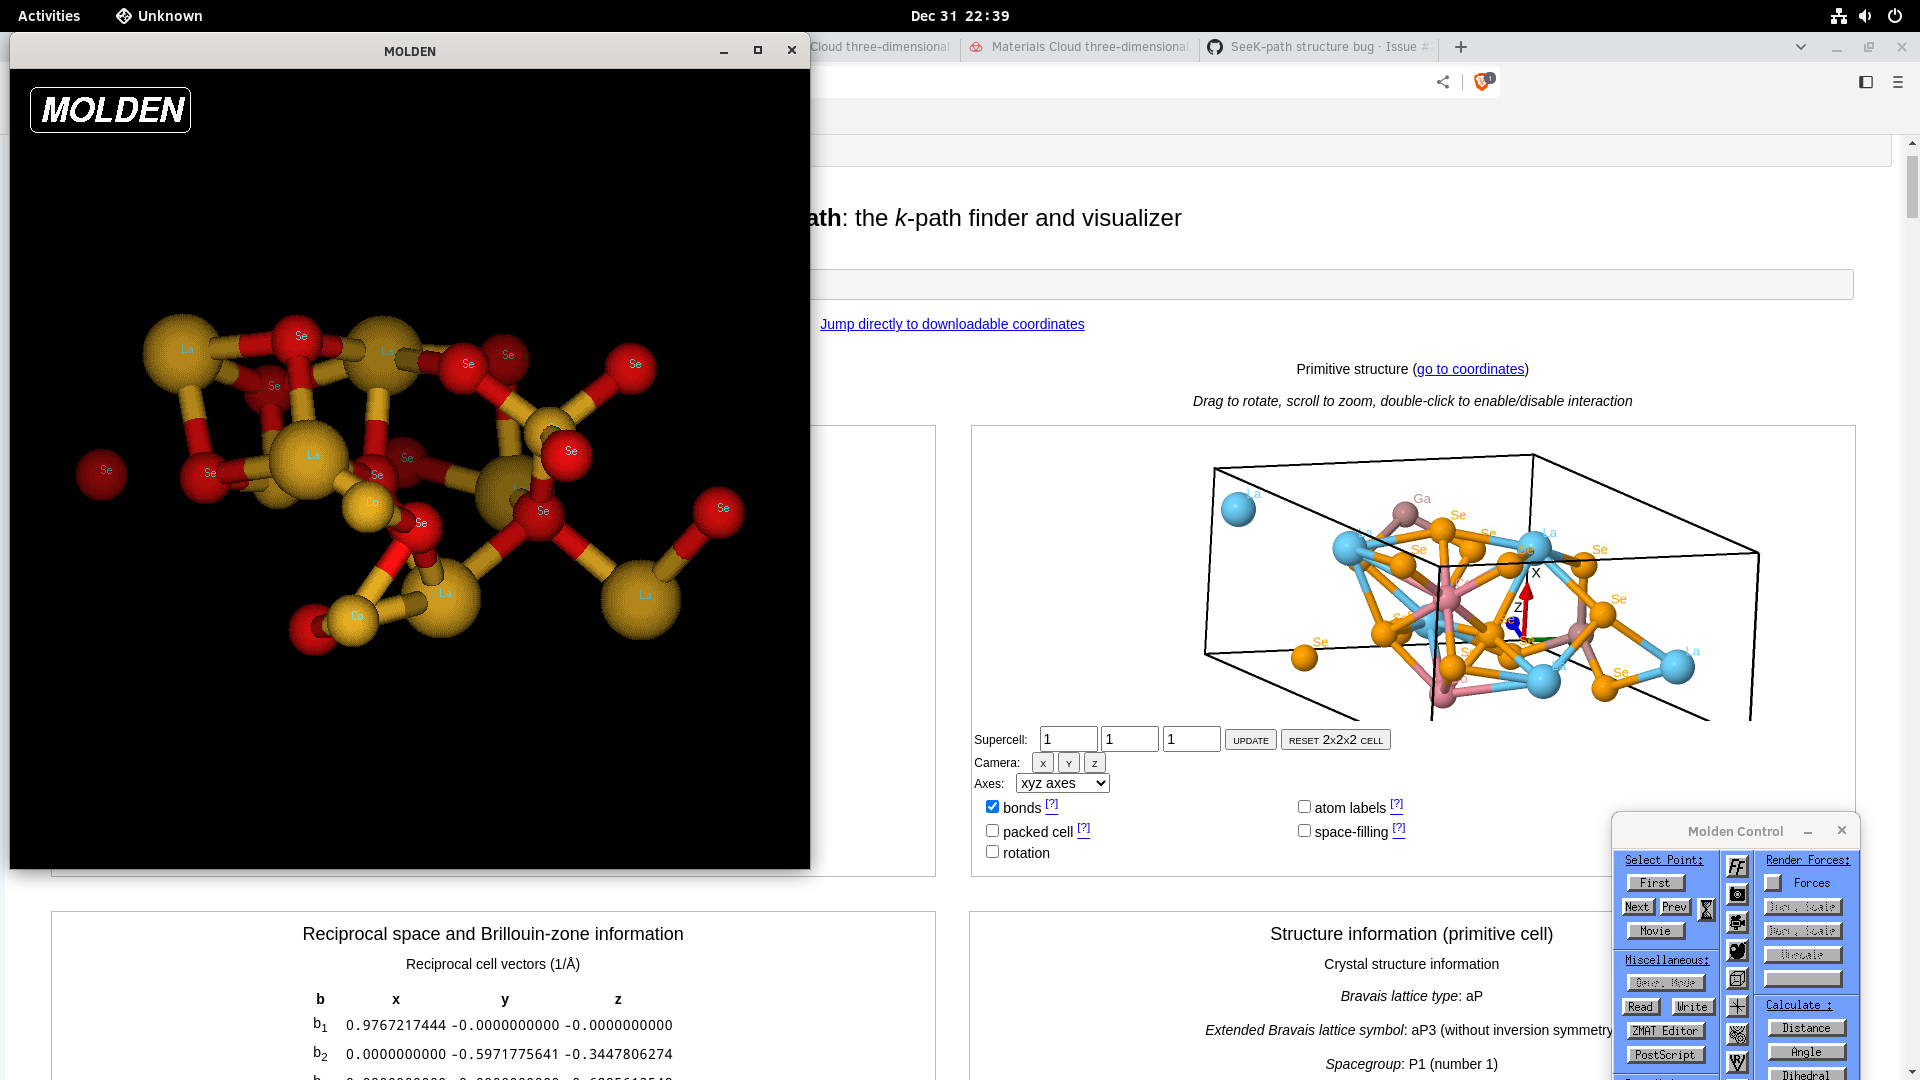This screenshot has height=1080, width=1920.
Task: Select the axes cross icon in Molden Control
Action: pyautogui.click(x=1737, y=1005)
